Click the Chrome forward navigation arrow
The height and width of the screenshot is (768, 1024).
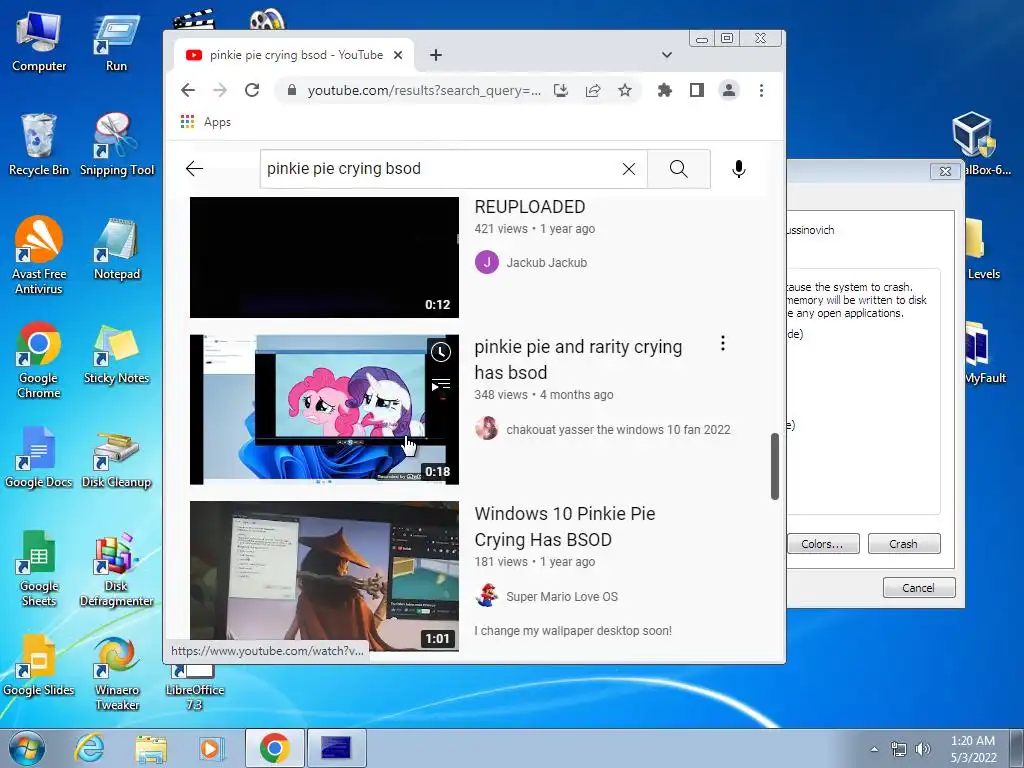(220, 90)
